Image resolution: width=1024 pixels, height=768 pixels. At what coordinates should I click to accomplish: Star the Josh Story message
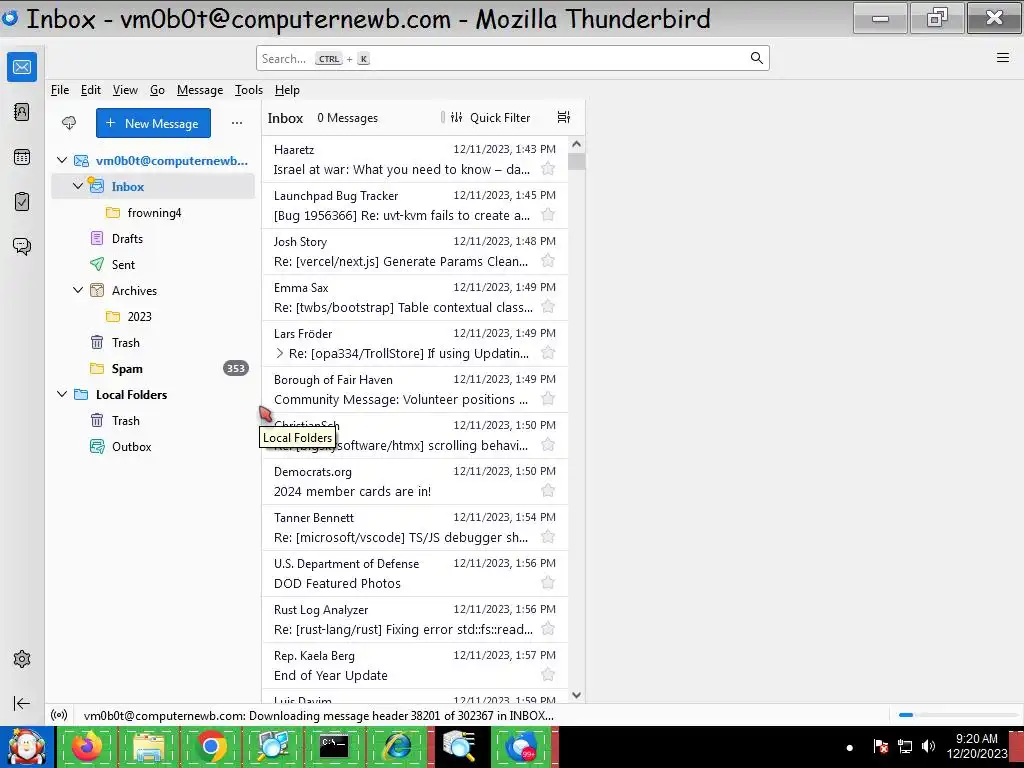(548, 261)
